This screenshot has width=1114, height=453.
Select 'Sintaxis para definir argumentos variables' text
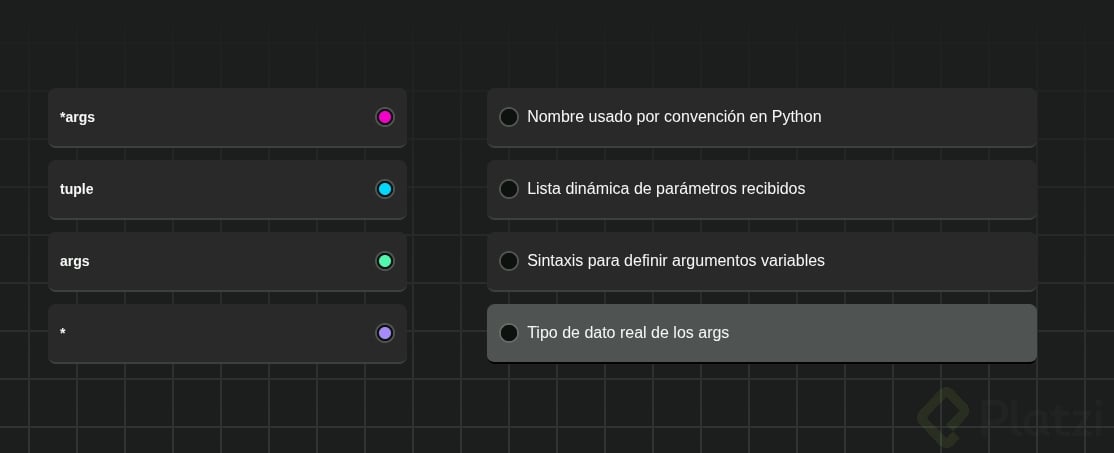676,261
